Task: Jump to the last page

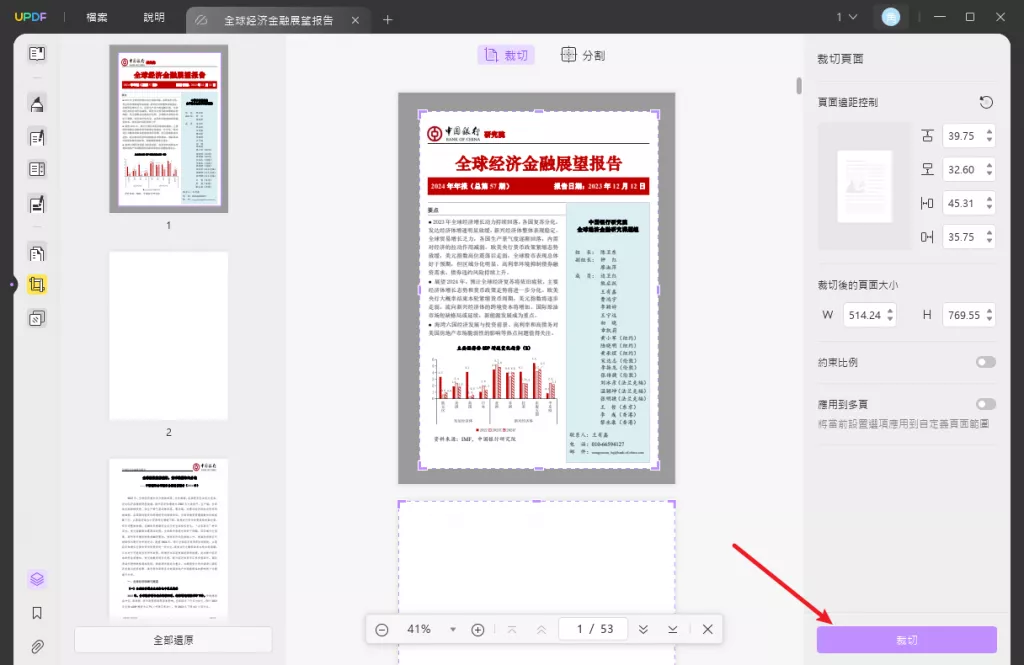Action: click(673, 629)
